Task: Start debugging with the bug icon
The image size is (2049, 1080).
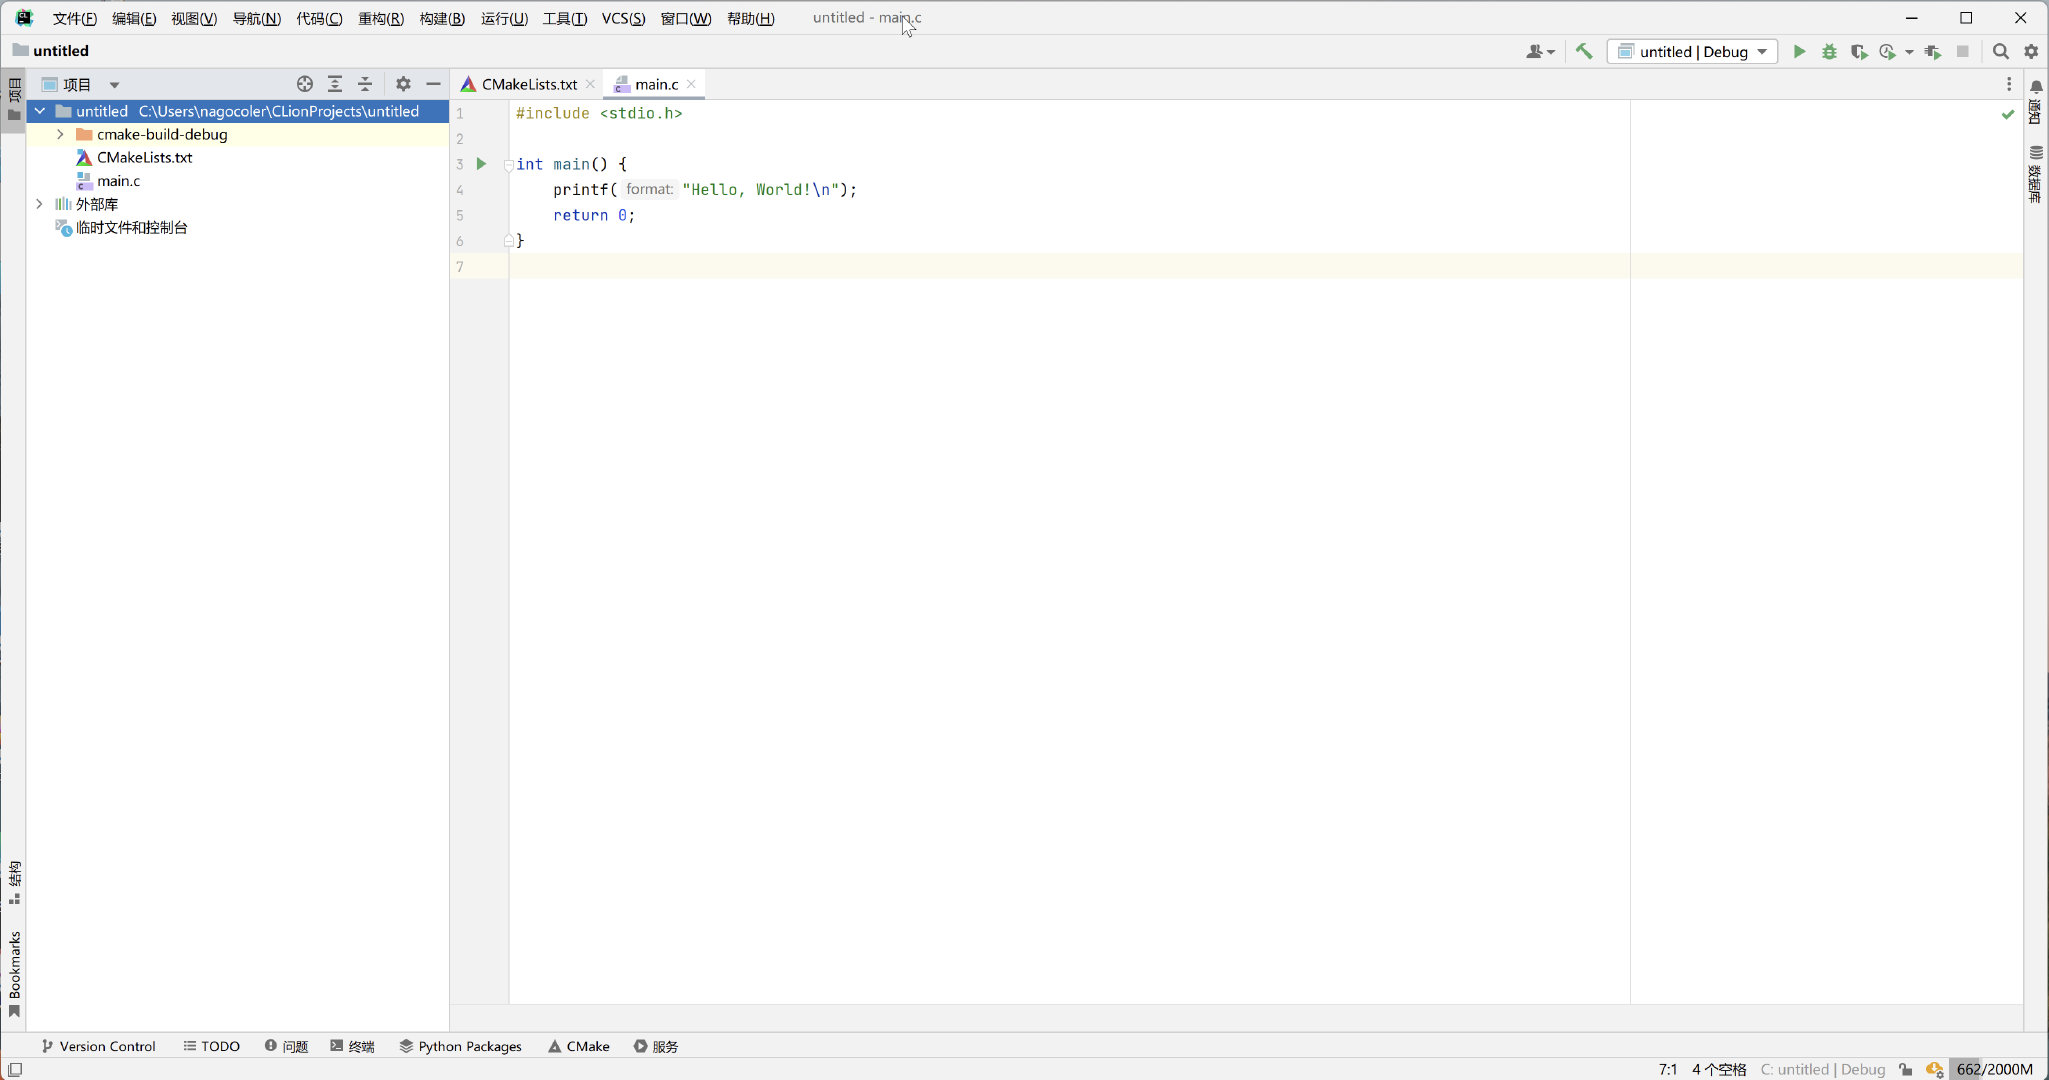Action: tap(1829, 51)
